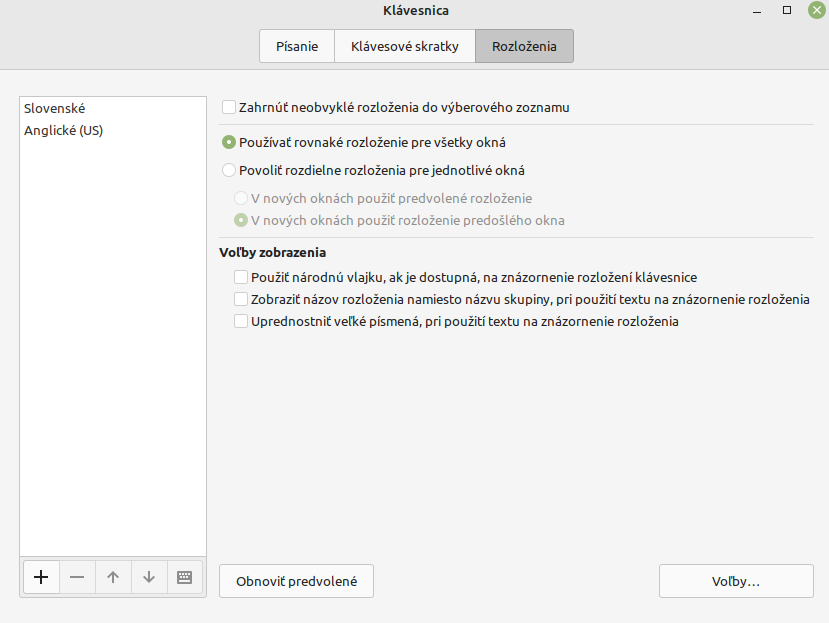Select 'Anglické (US)' layout in list
The width and height of the screenshot is (829, 623).
pyautogui.click(x=64, y=130)
